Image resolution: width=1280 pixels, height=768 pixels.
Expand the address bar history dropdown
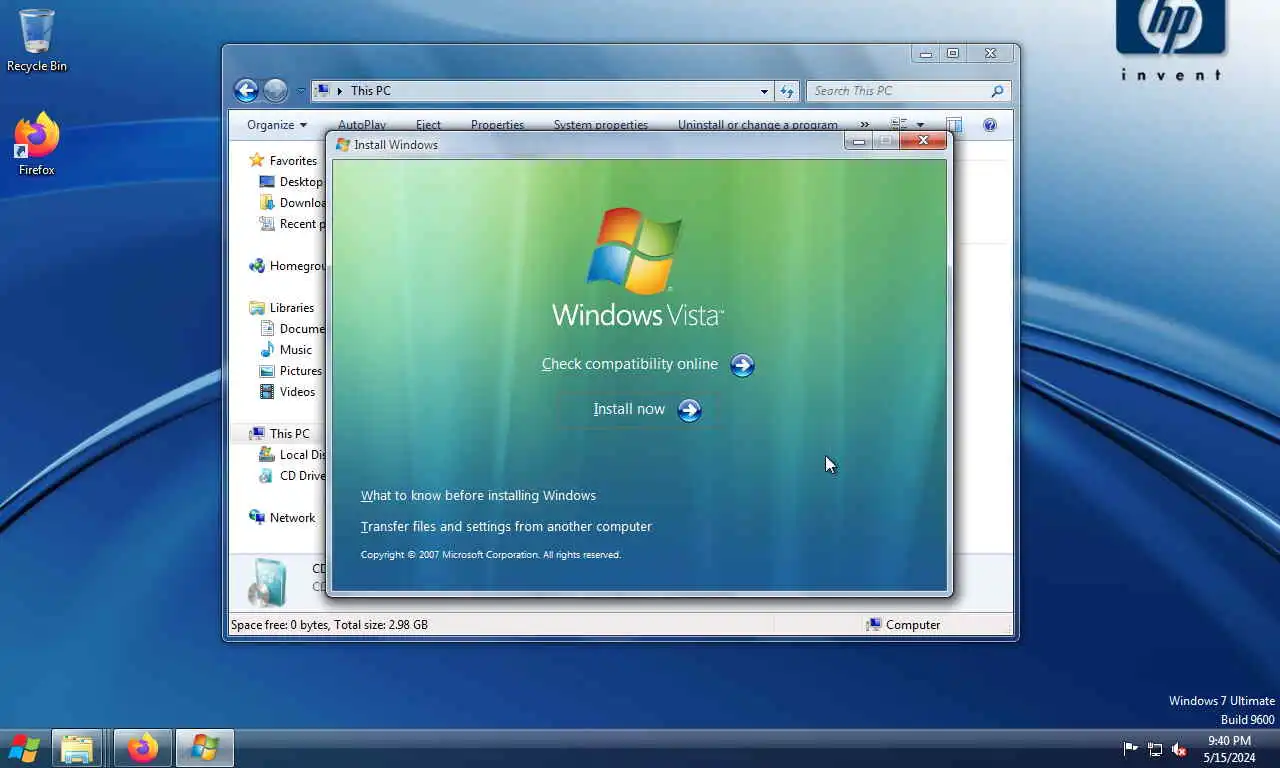(x=764, y=91)
